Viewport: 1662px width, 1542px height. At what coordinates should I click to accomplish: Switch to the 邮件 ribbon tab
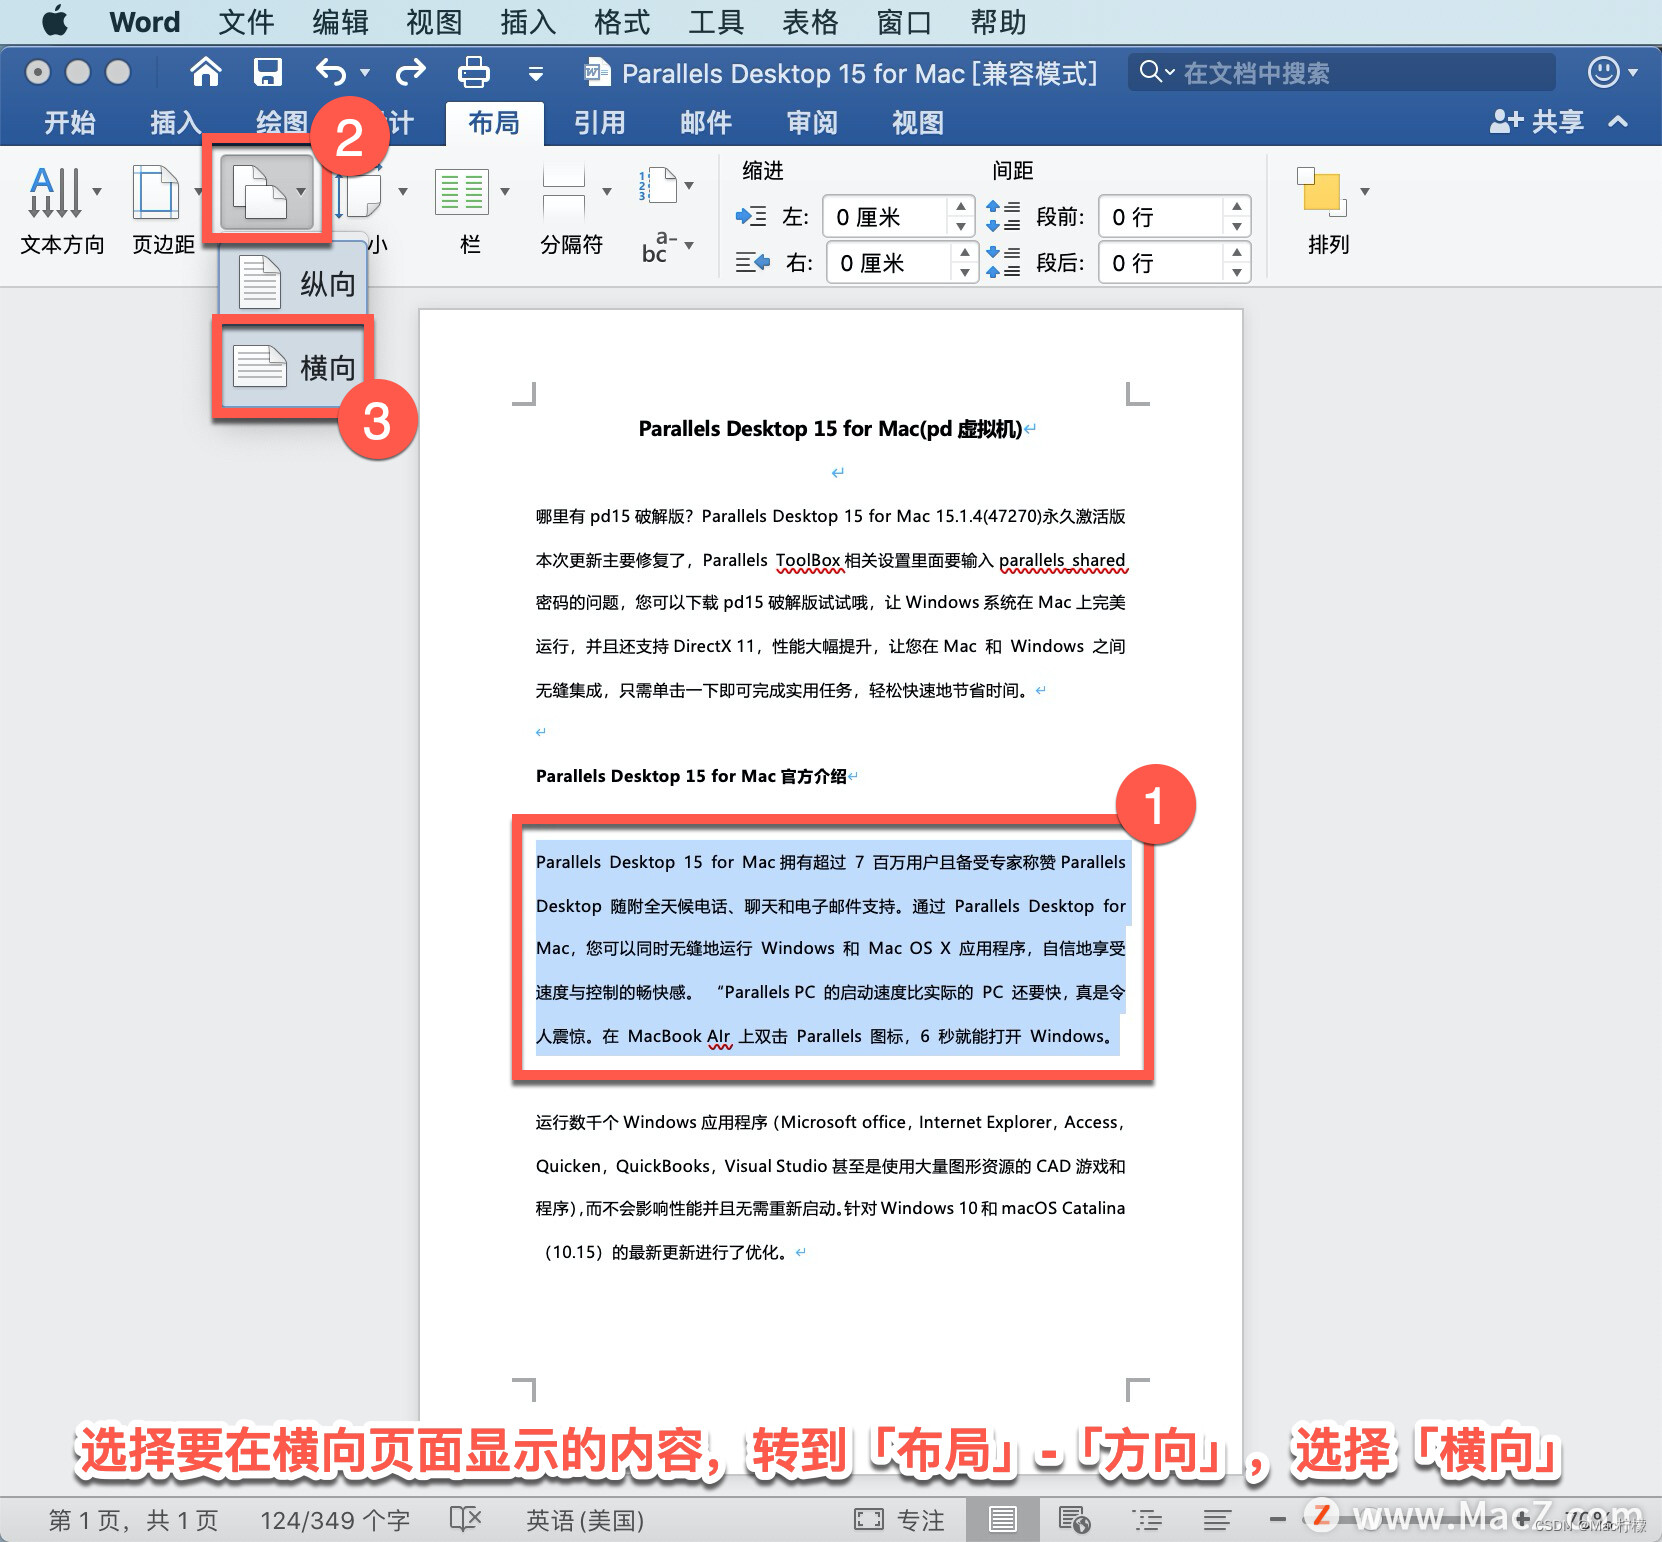(706, 123)
